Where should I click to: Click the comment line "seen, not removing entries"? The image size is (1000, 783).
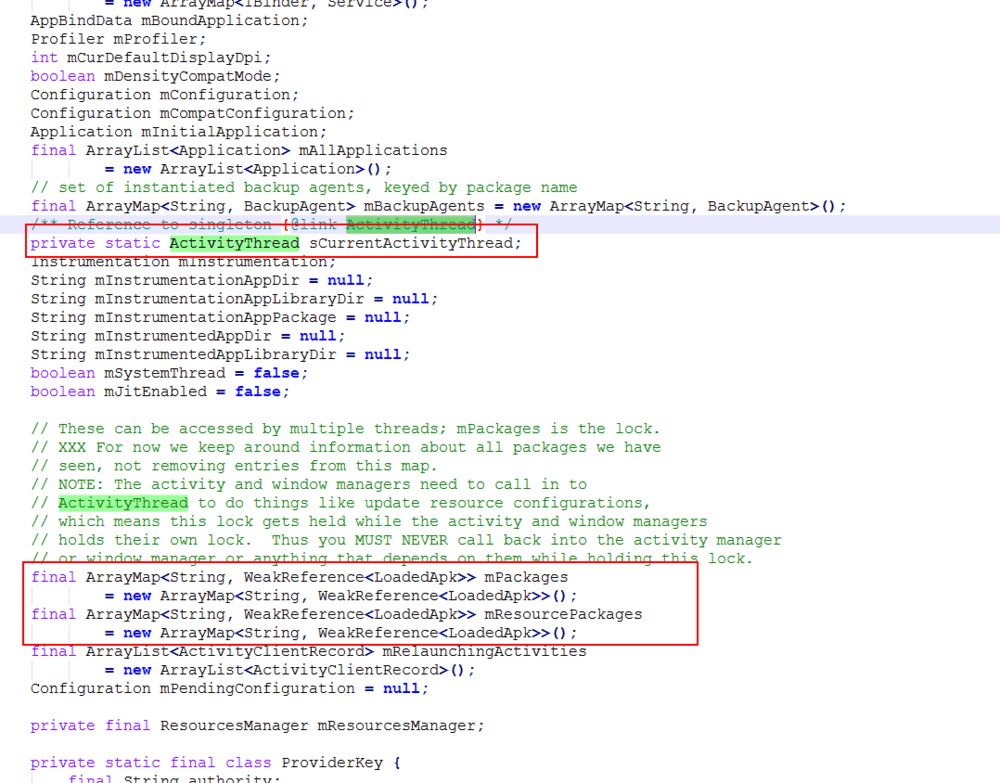point(234,465)
